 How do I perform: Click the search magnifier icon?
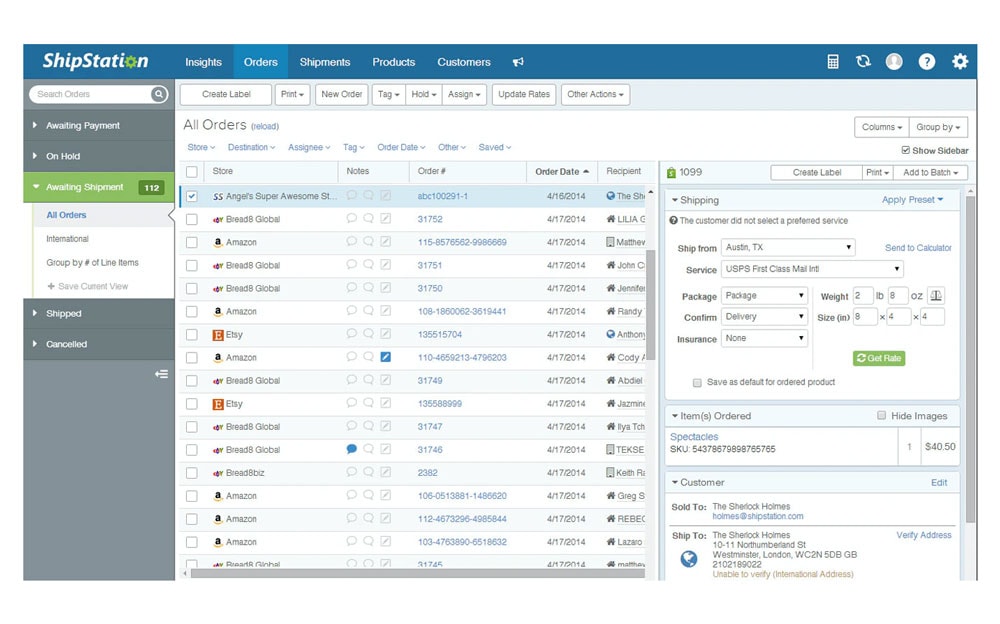pyautogui.click(x=159, y=94)
